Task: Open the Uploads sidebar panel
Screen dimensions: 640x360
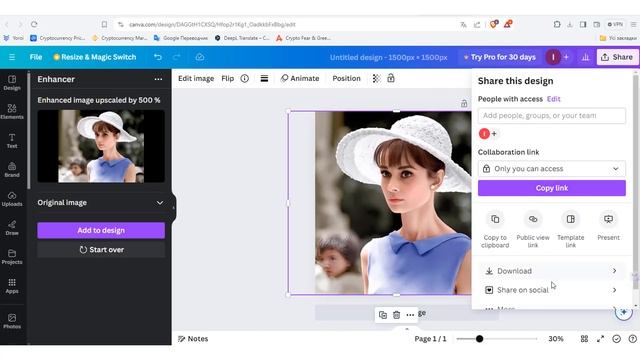Action: pyautogui.click(x=12, y=199)
